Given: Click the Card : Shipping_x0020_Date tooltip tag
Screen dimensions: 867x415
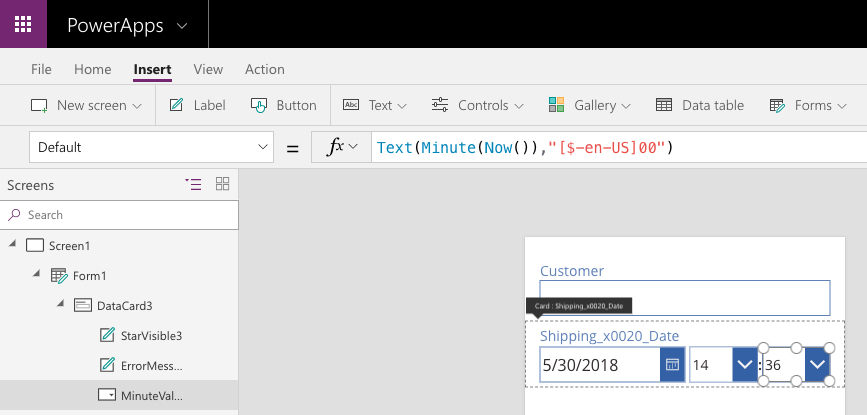Looking at the screenshot, I should pos(579,306).
